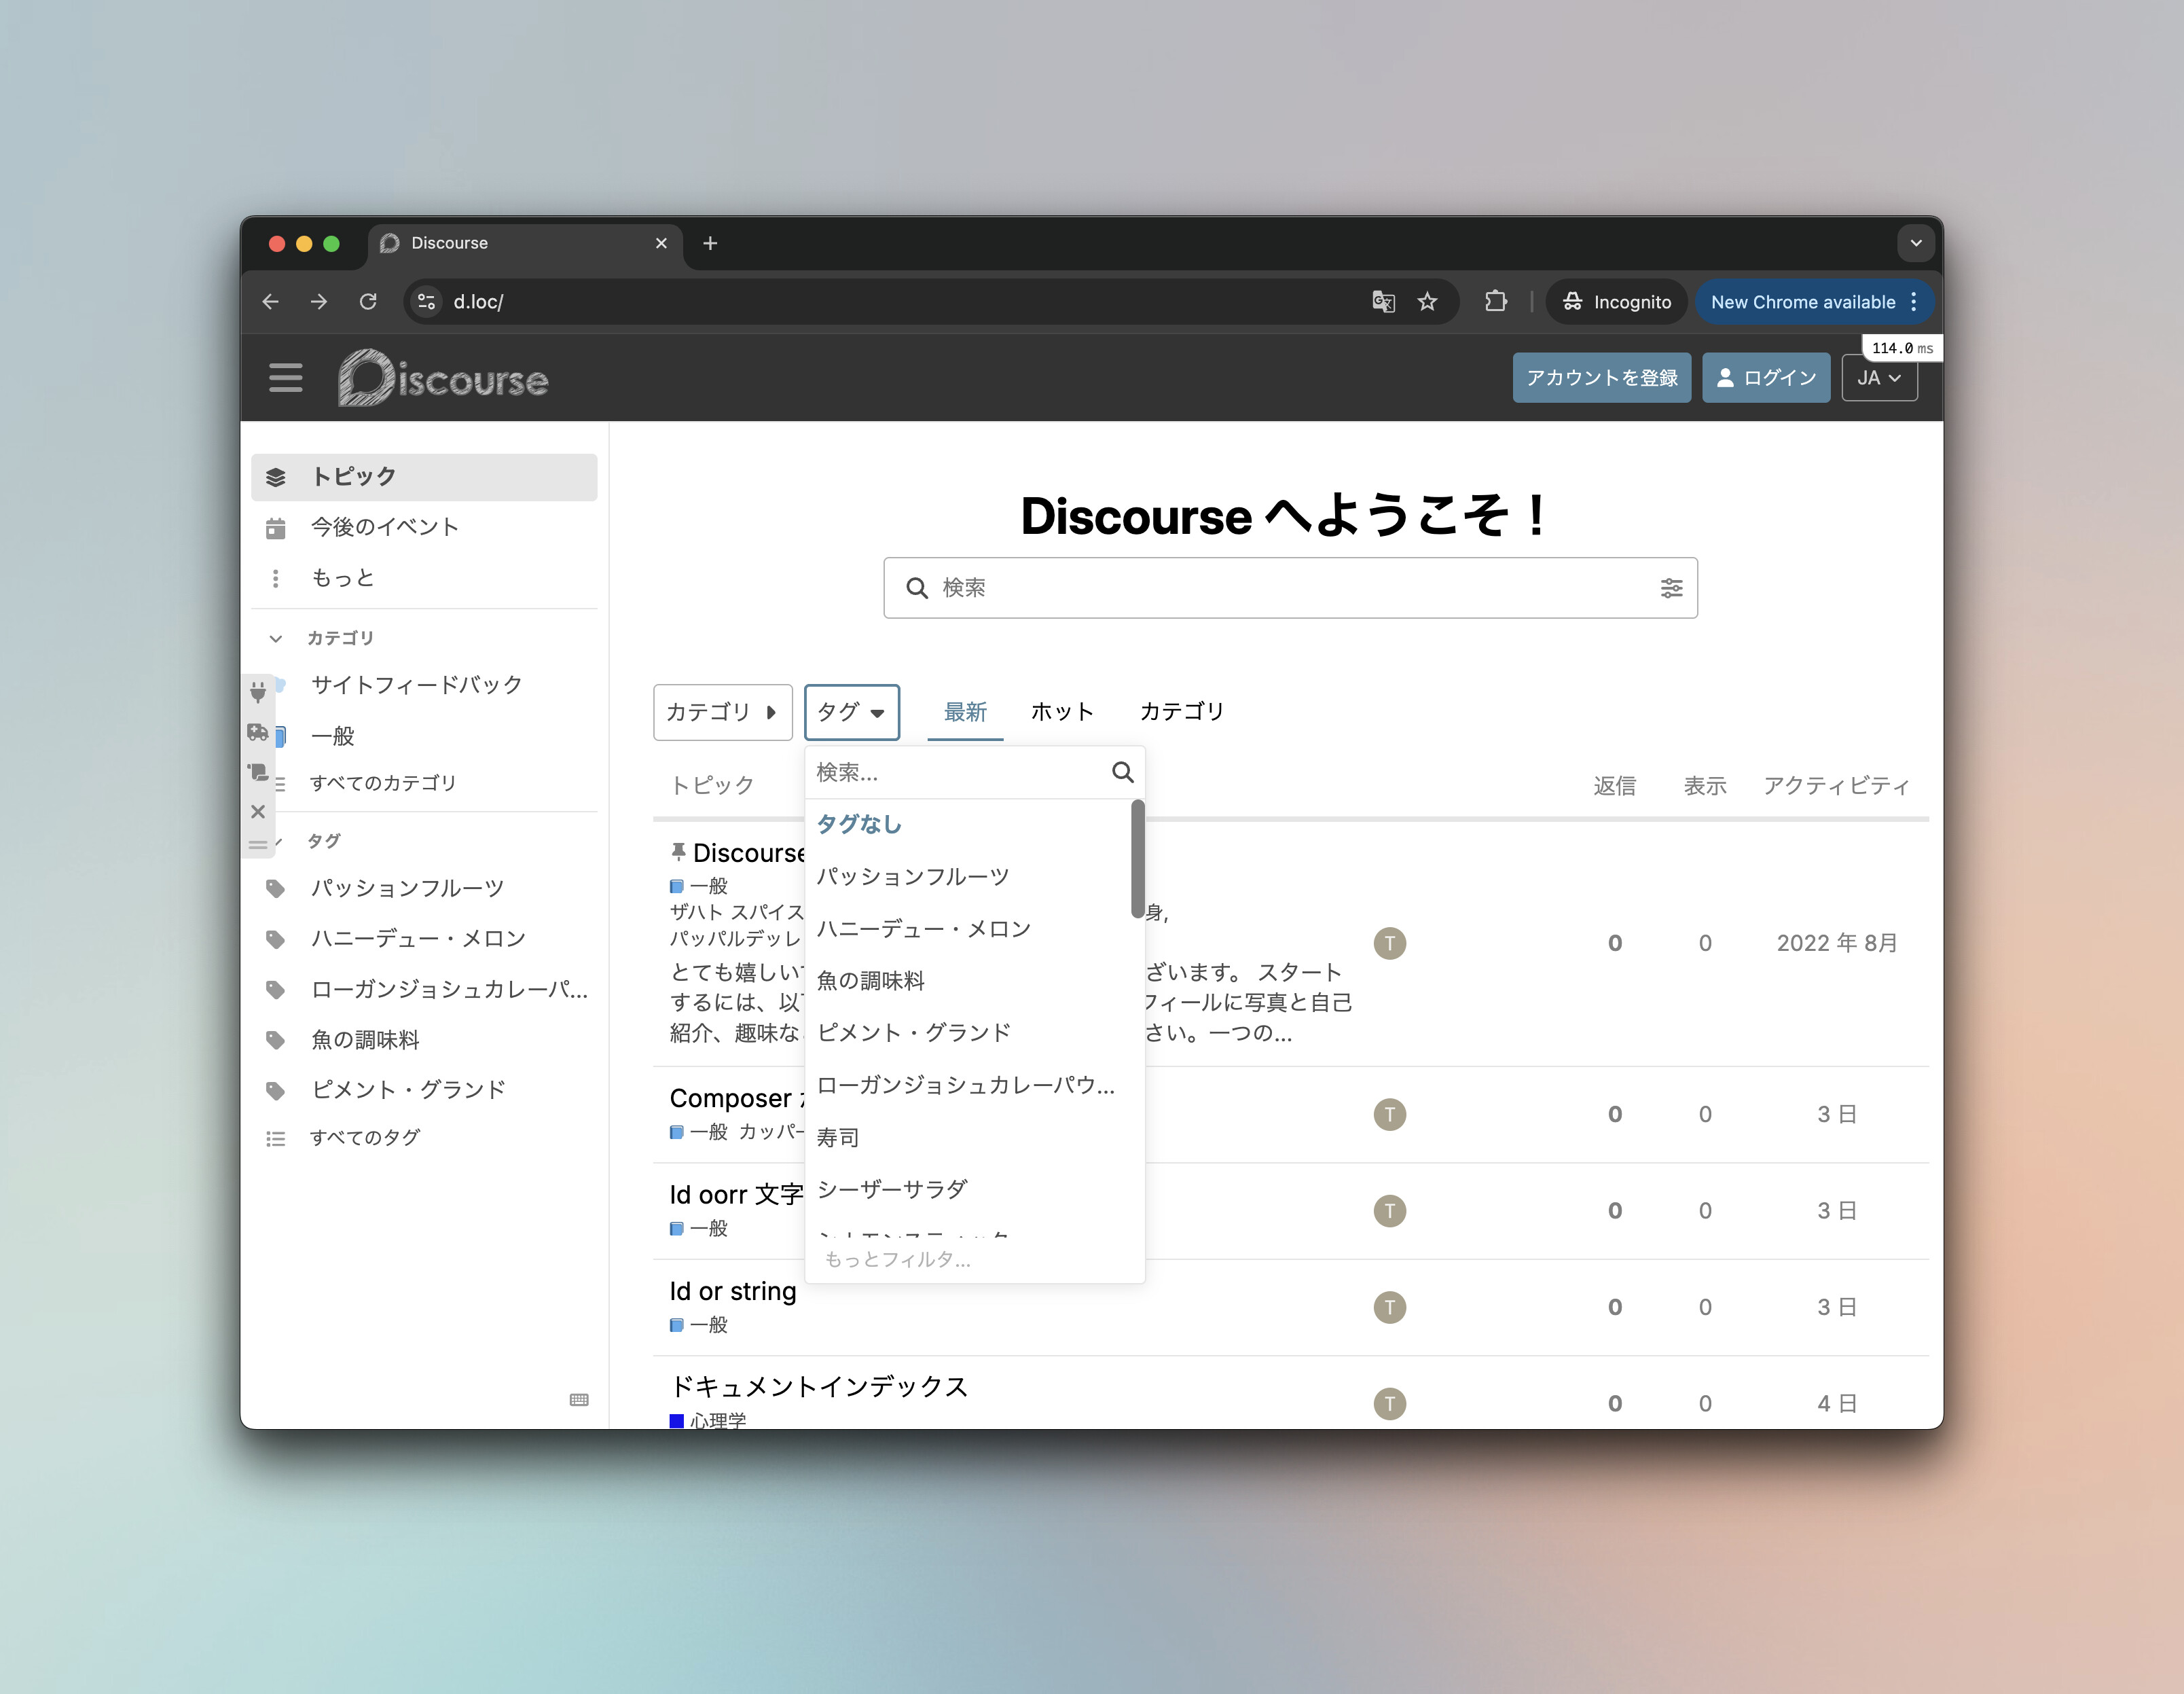Sort by アクティビティ column header

point(1836,786)
